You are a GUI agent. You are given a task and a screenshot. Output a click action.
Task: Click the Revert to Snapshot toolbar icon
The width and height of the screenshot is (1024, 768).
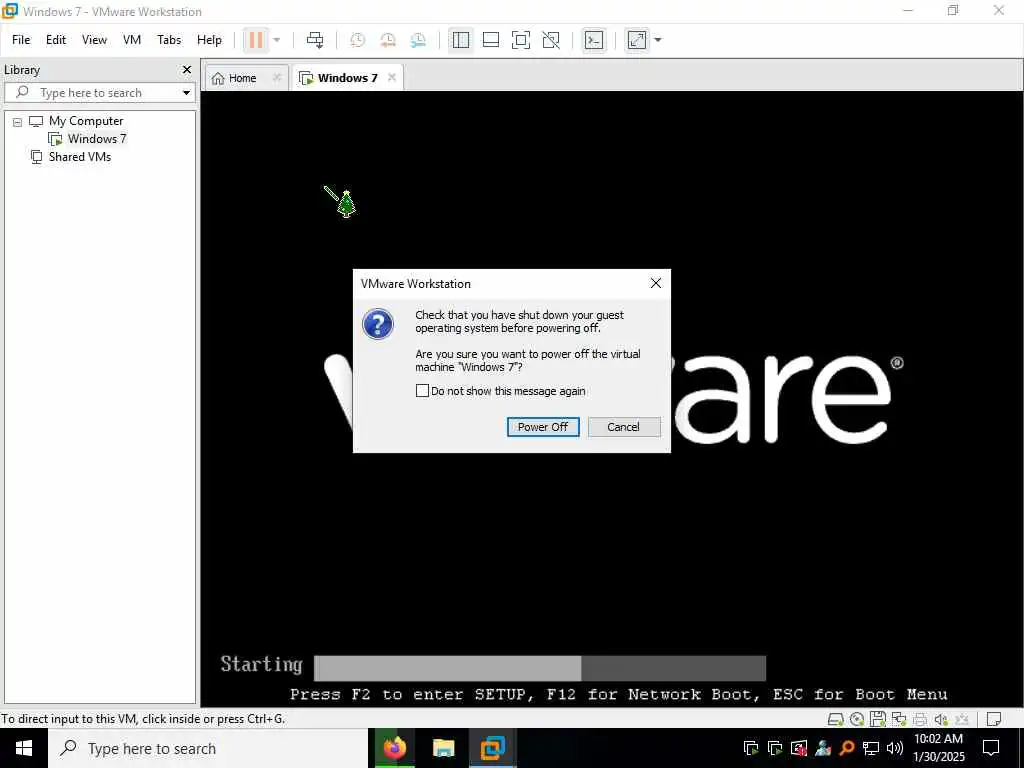tap(388, 40)
